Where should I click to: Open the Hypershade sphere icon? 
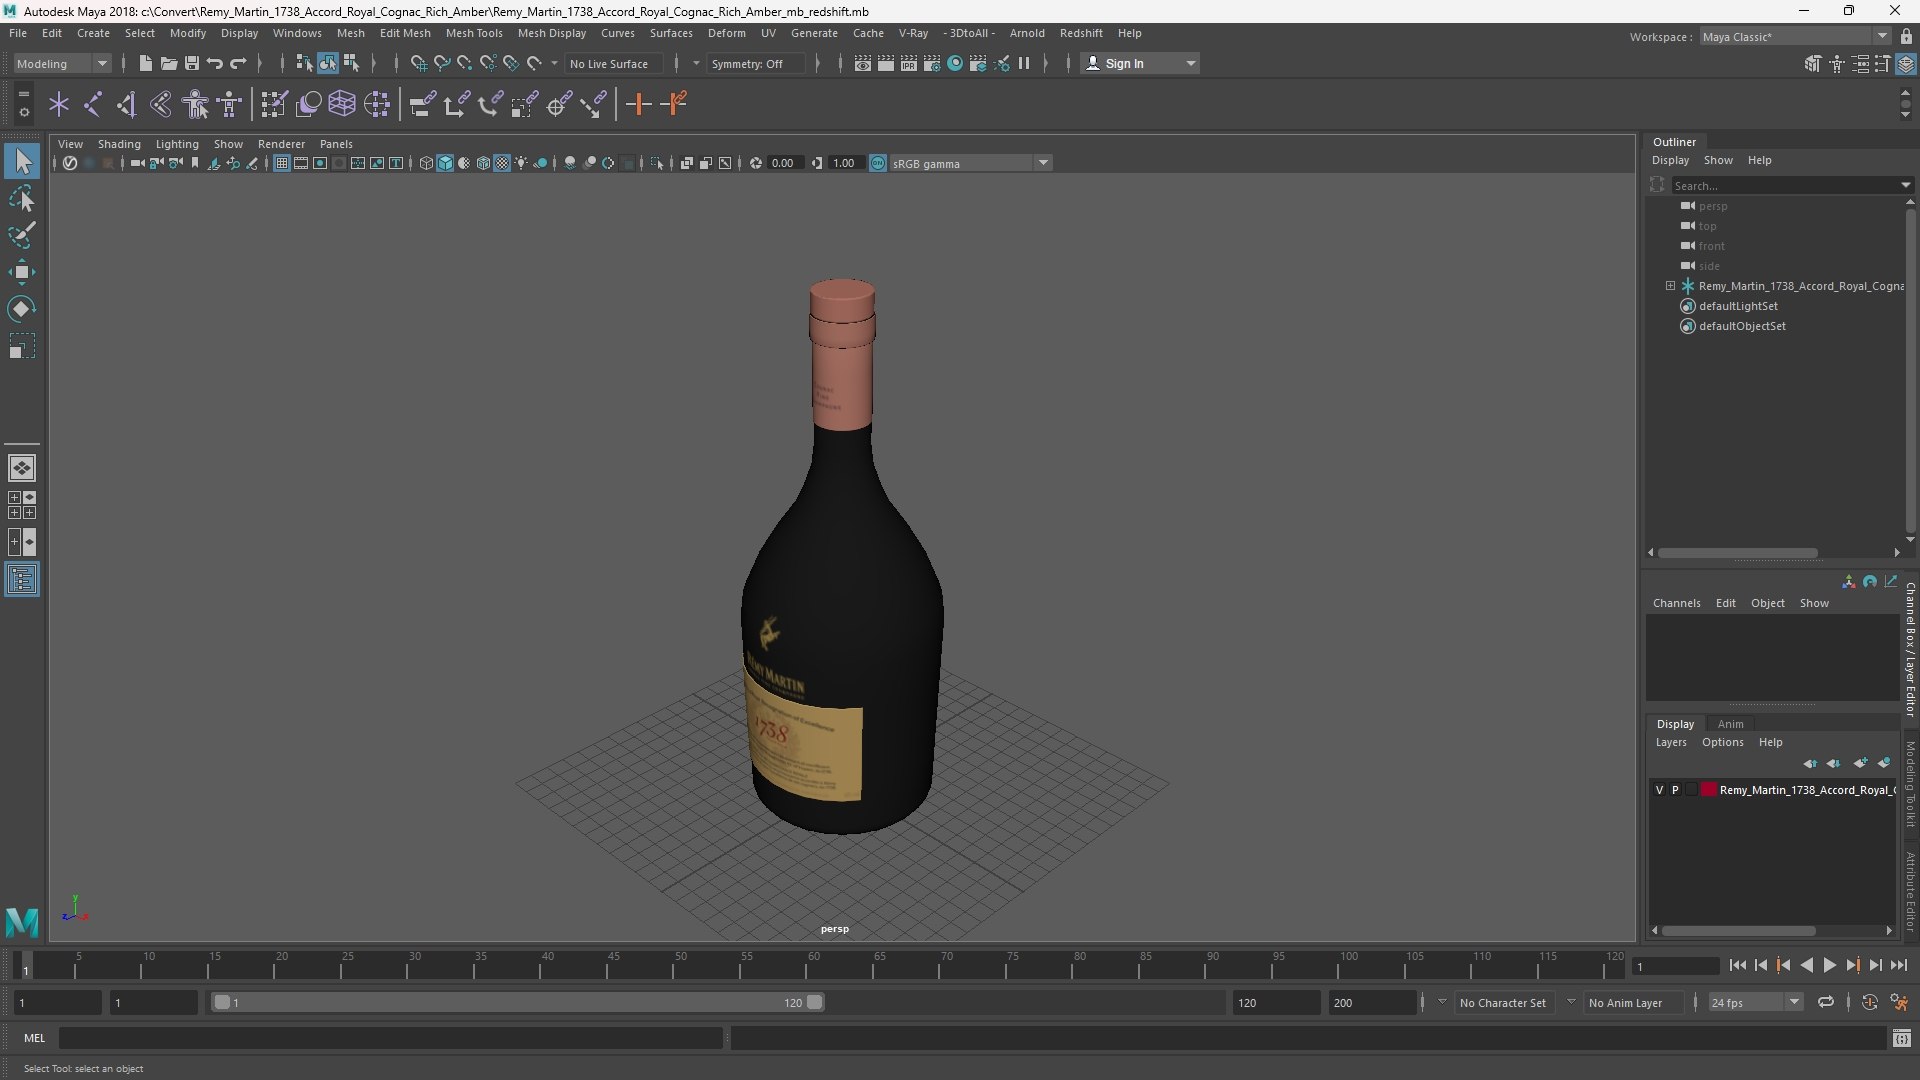(955, 63)
